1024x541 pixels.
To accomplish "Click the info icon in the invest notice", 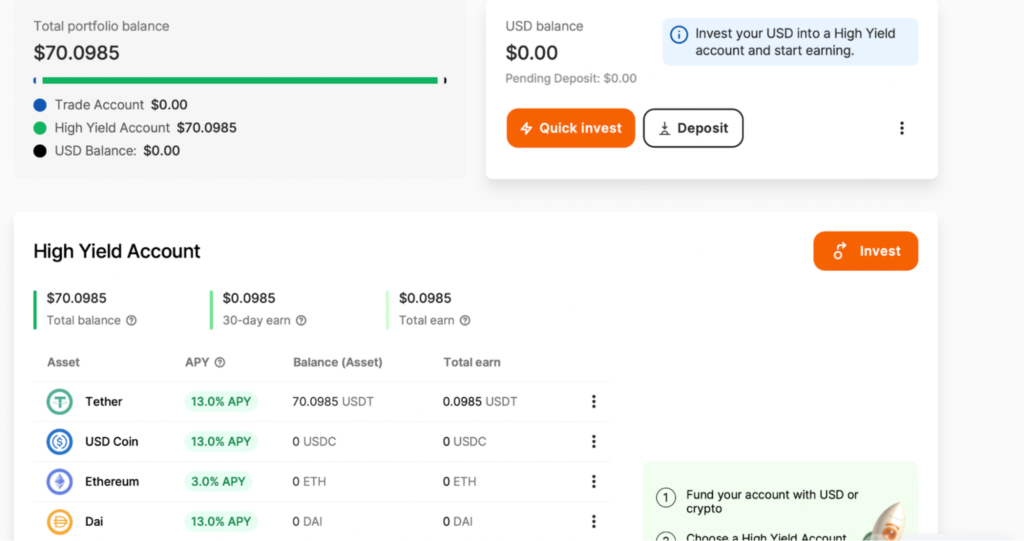I will (679, 35).
